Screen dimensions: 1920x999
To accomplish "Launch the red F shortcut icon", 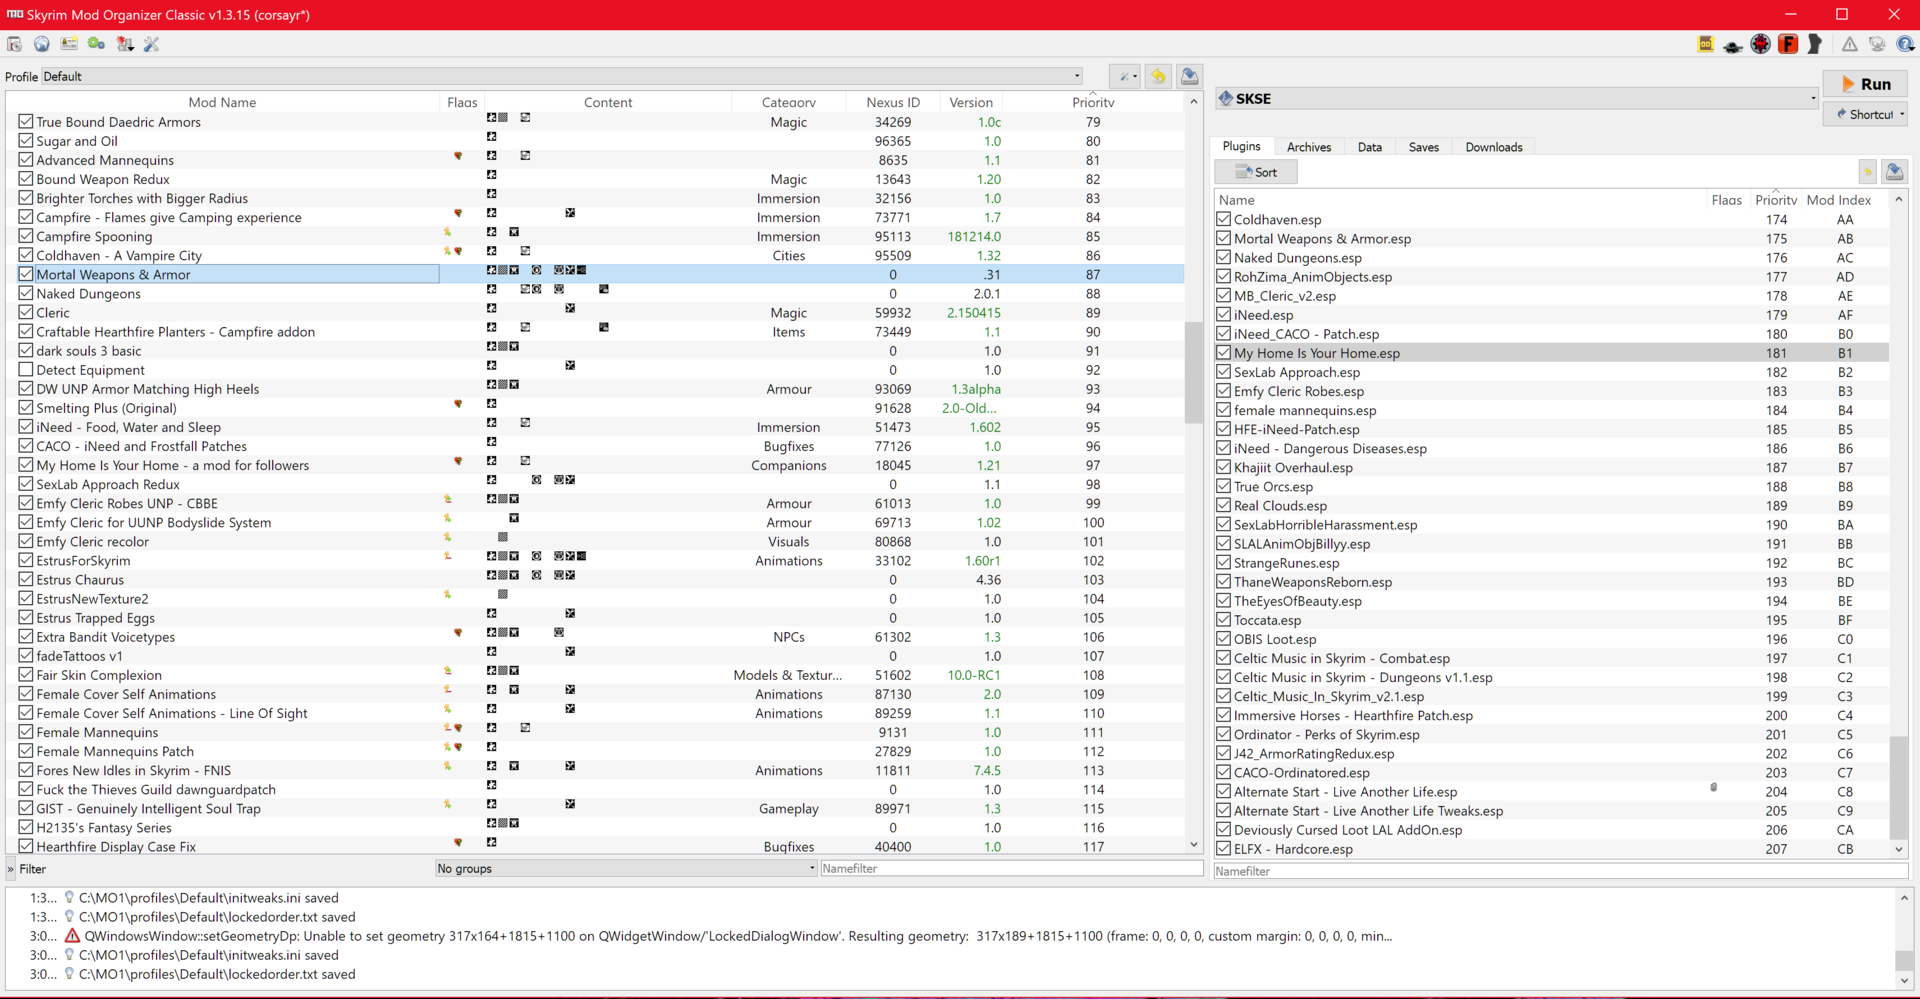I will [1788, 44].
